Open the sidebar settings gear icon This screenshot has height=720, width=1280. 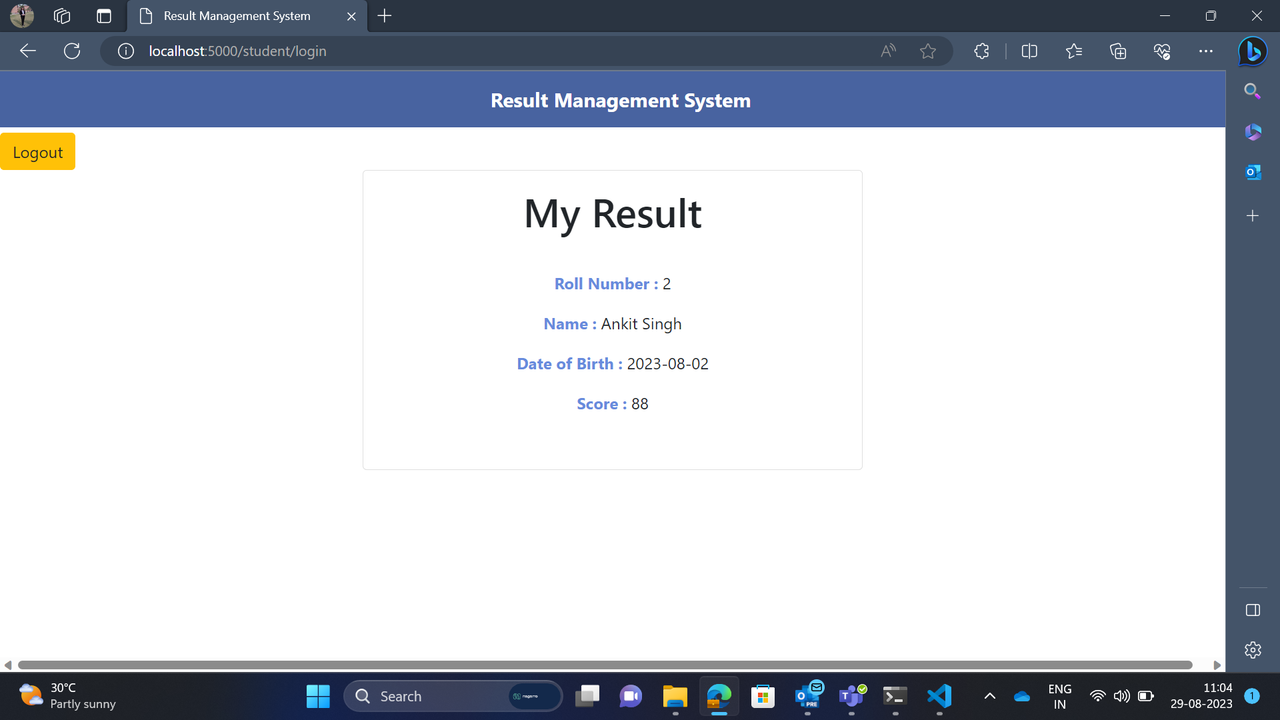pos(1252,649)
